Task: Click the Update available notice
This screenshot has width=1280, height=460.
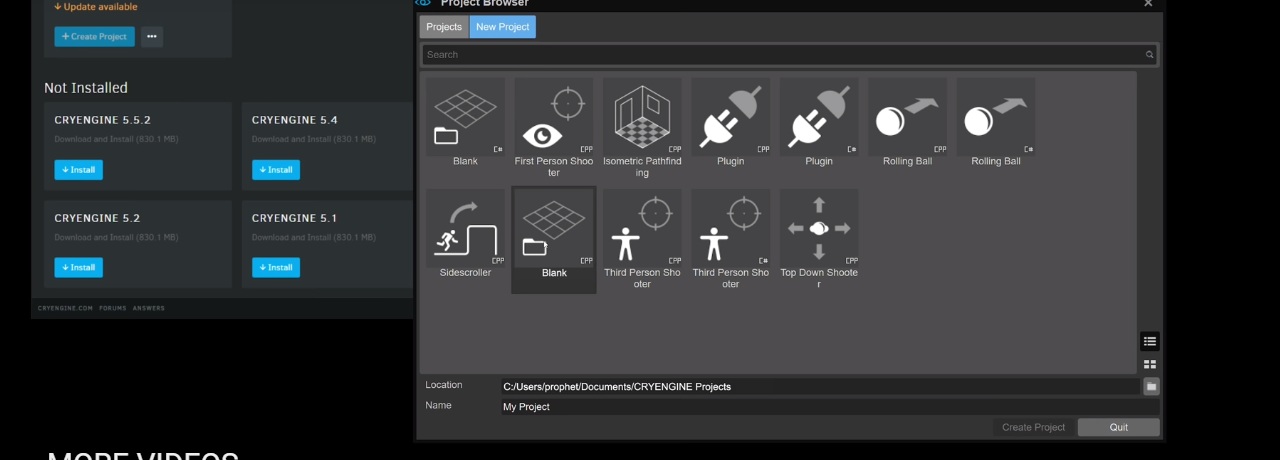Action: (x=96, y=7)
